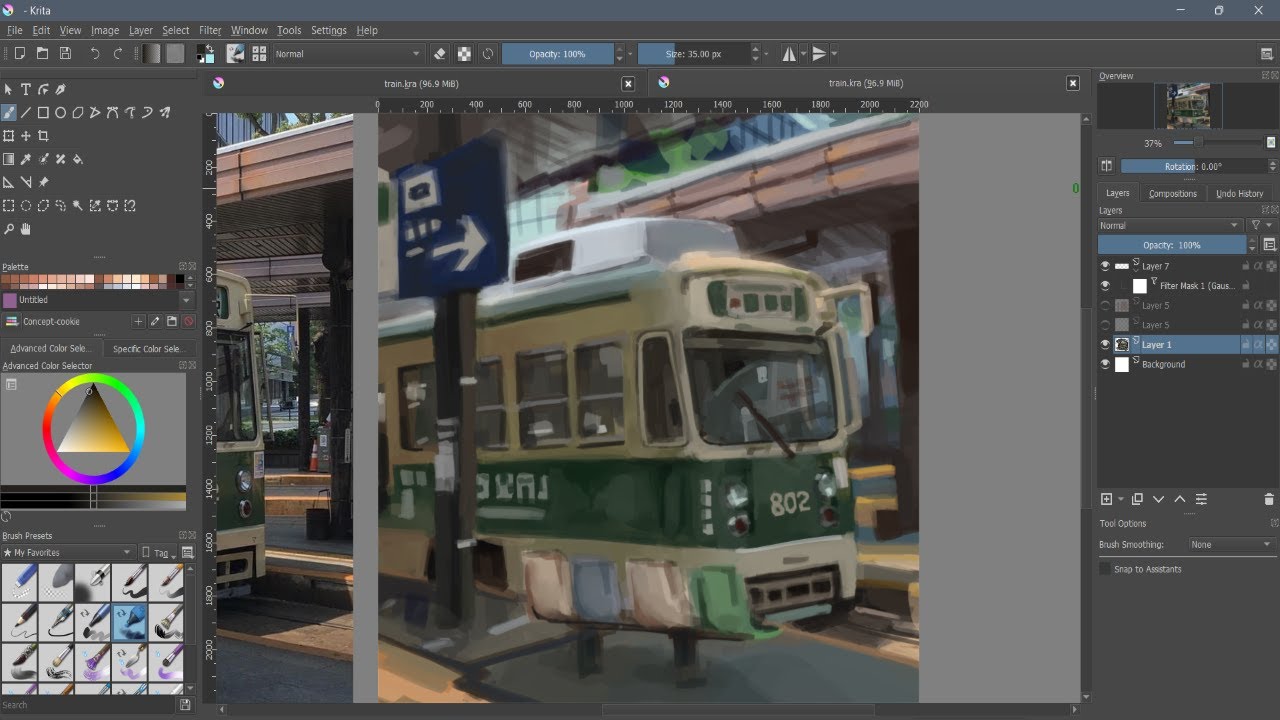Choose the Ellipse shape tool
Image resolution: width=1280 pixels, height=720 pixels.
coord(60,113)
